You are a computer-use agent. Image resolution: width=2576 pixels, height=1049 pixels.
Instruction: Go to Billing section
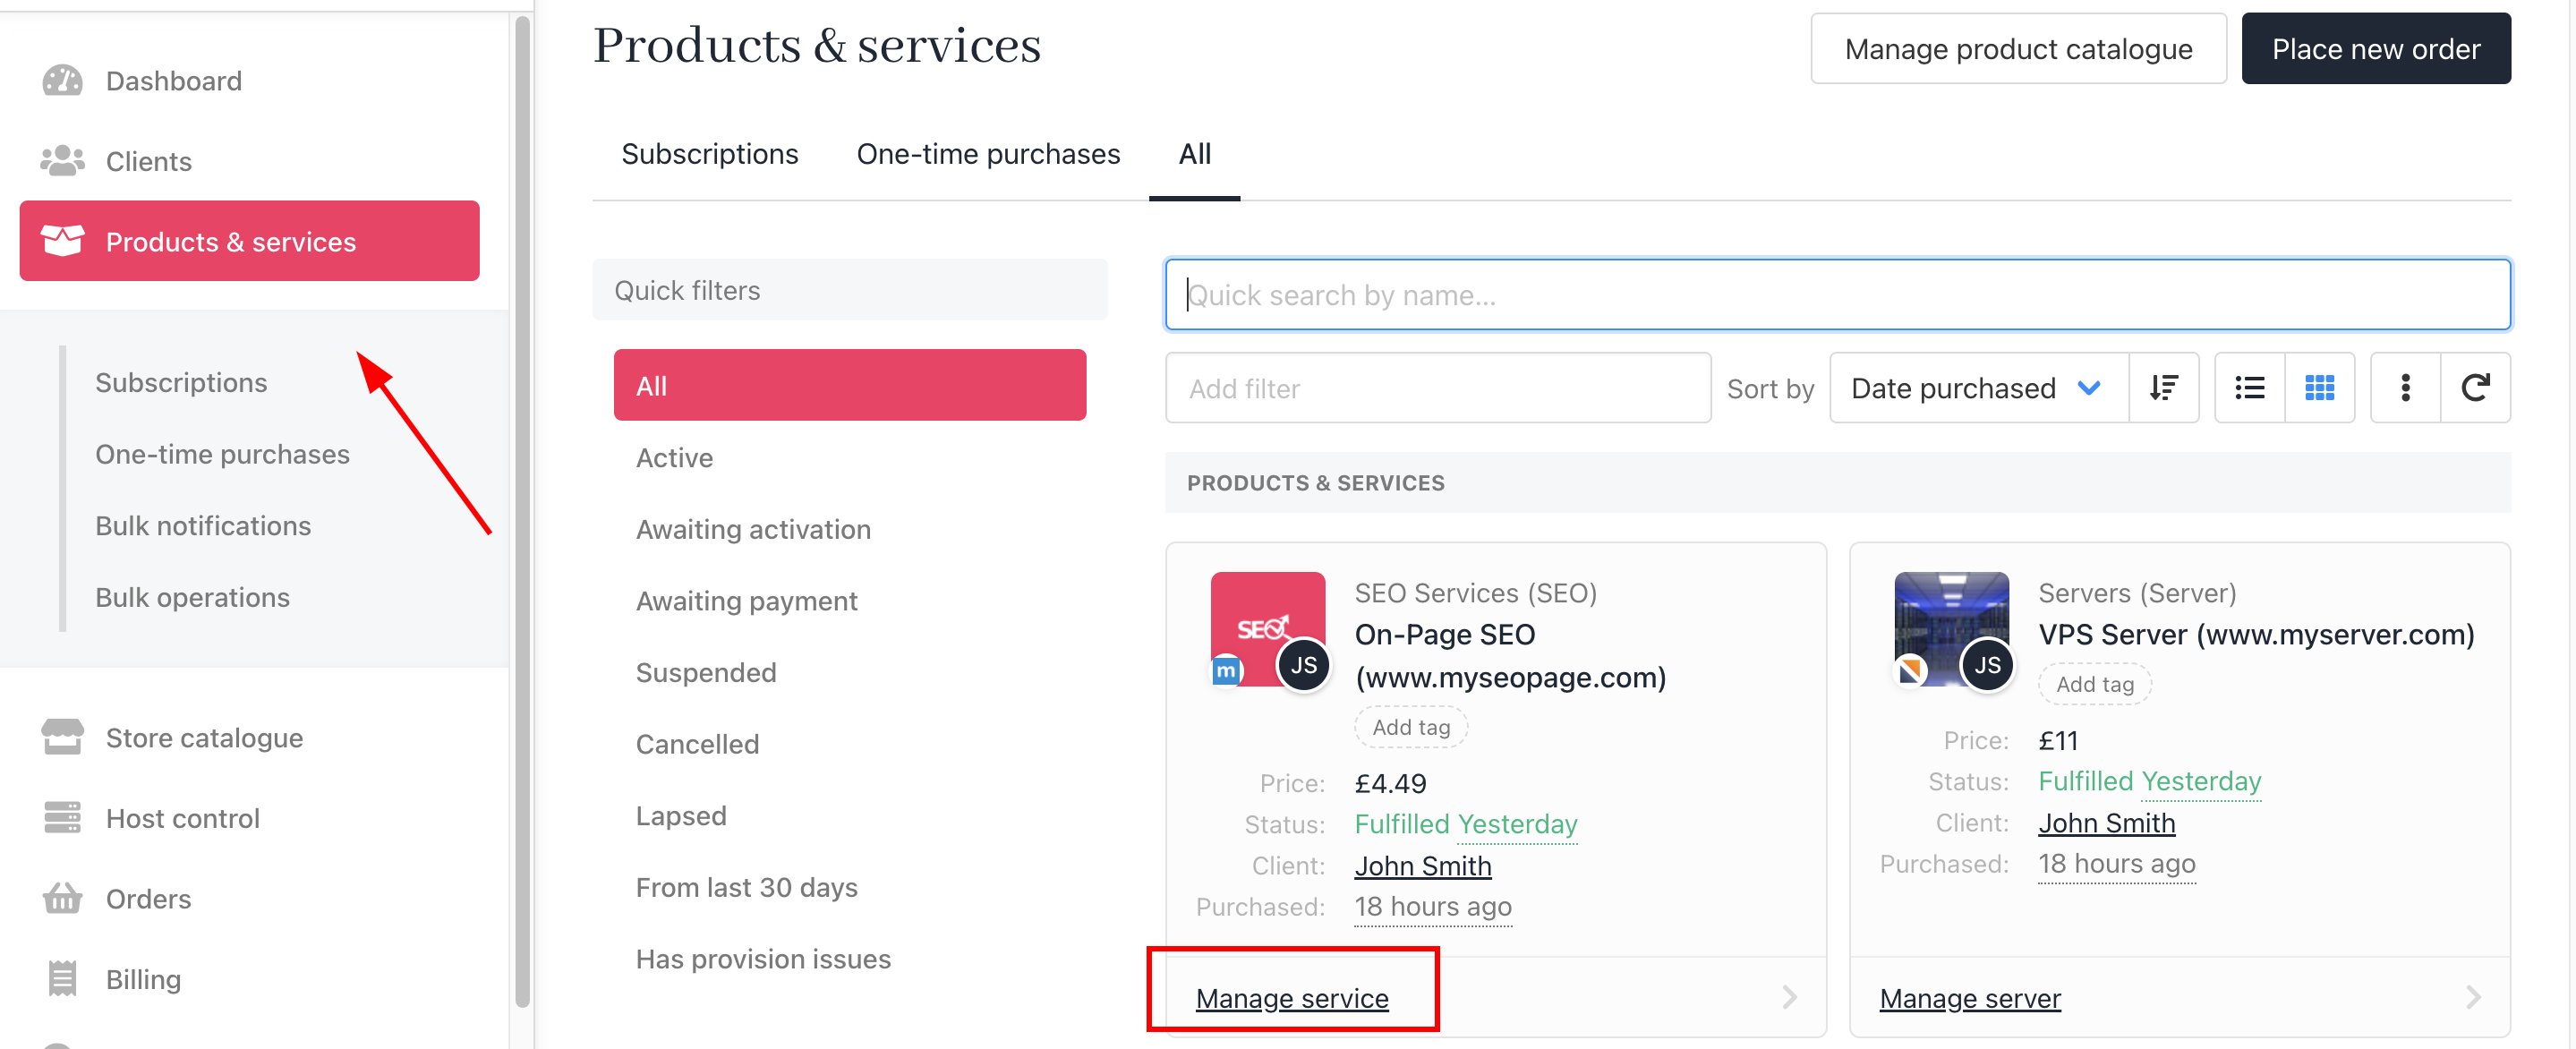point(143,979)
